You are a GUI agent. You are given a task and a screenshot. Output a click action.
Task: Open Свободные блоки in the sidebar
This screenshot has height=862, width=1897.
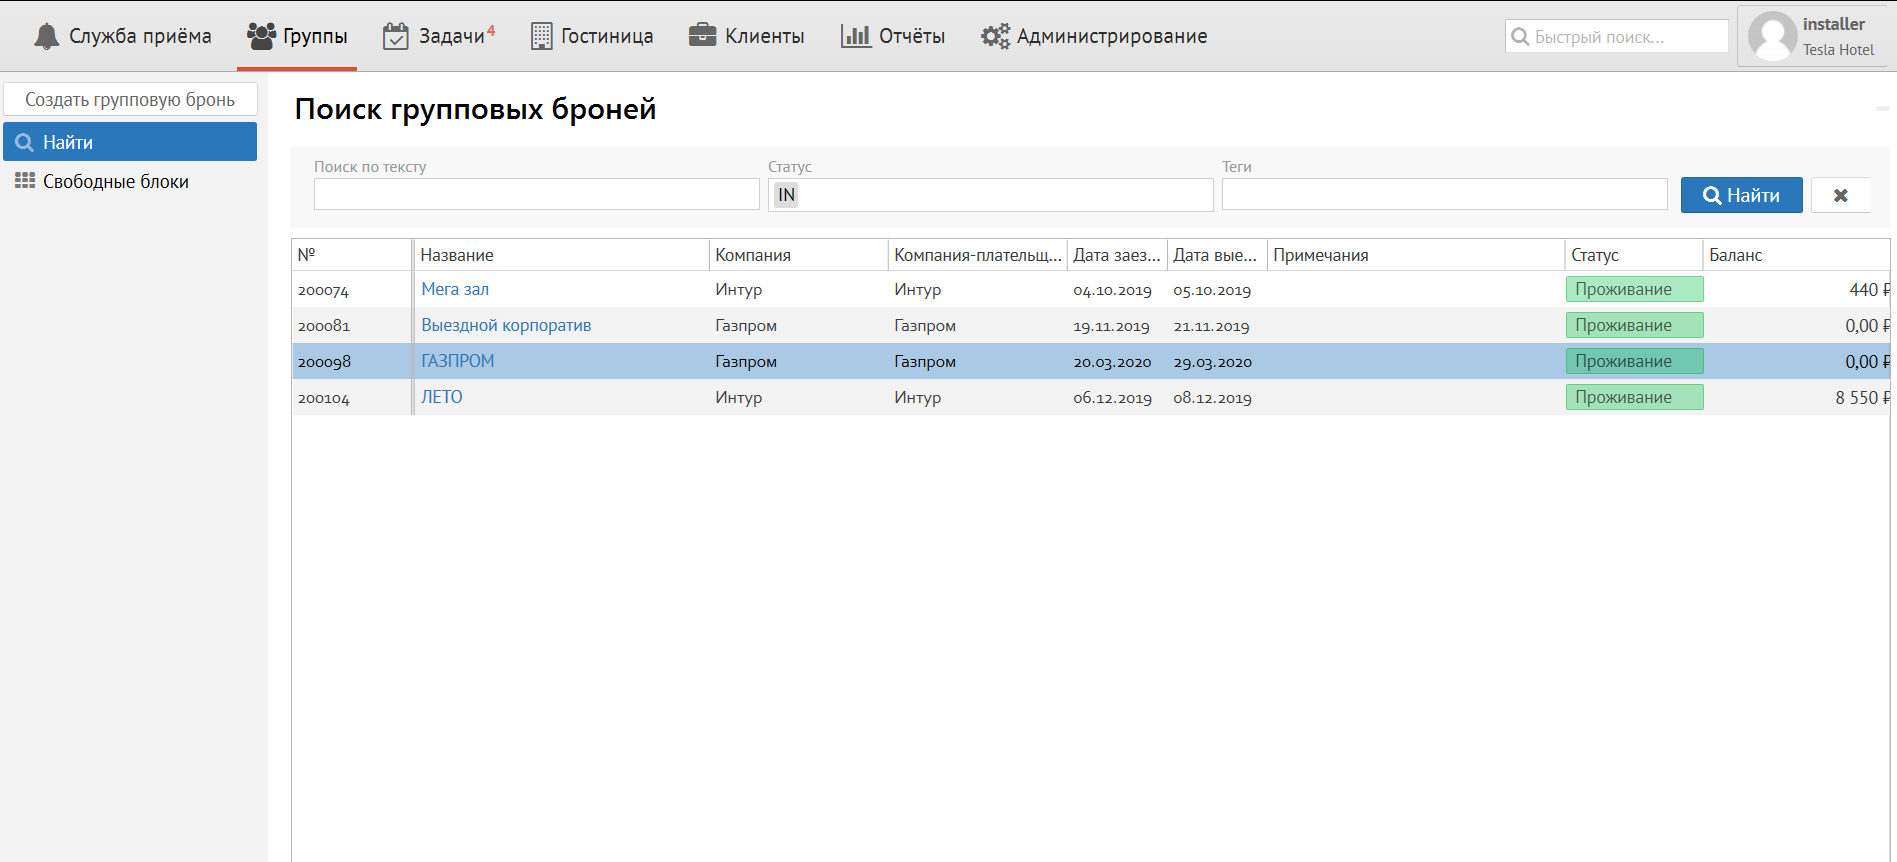(115, 182)
